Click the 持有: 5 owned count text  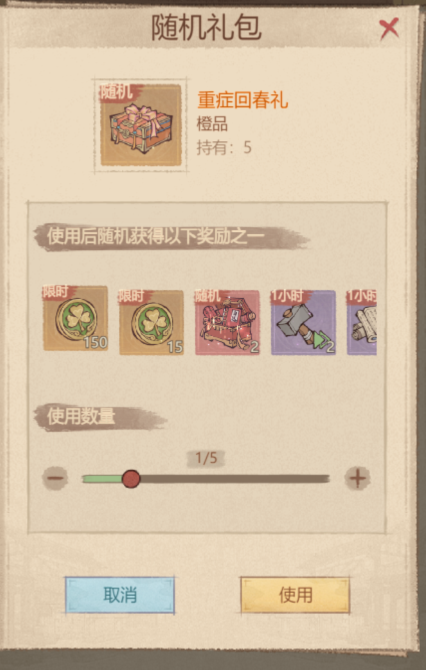[224, 147]
